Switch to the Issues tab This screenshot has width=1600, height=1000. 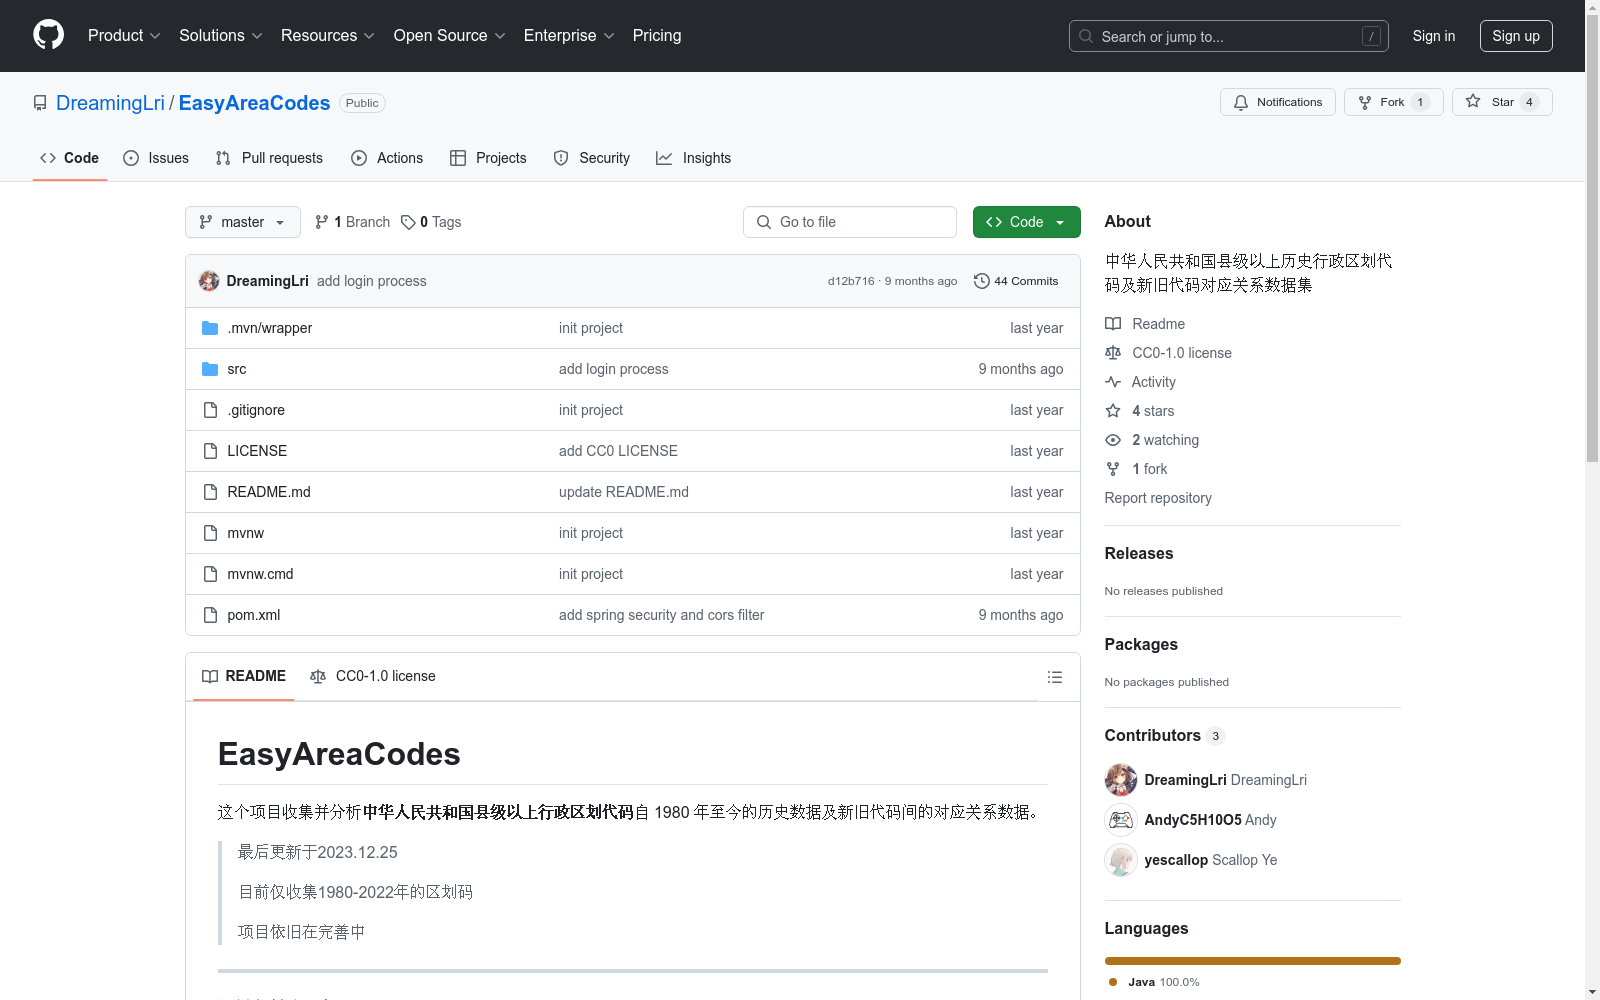point(156,158)
